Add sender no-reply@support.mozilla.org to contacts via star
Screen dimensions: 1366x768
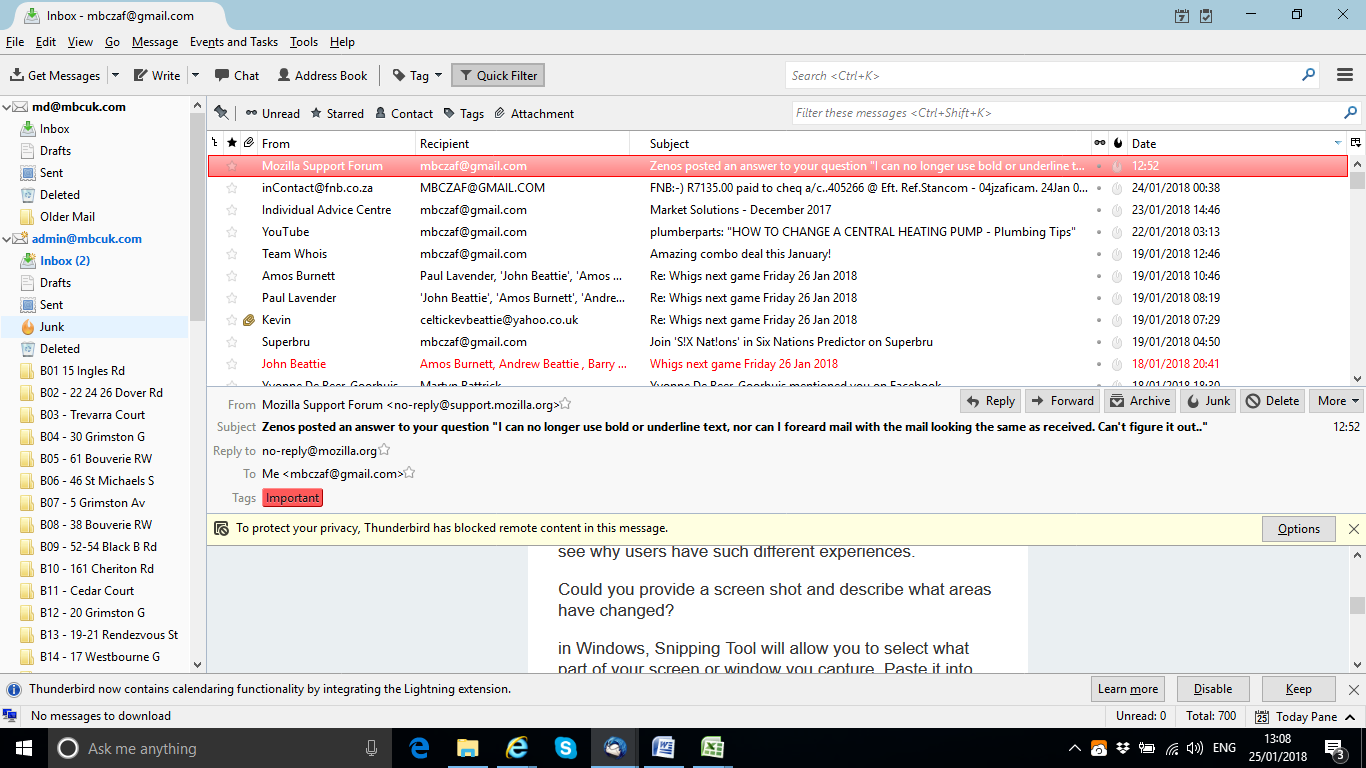pyautogui.click(x=565, y=404)
